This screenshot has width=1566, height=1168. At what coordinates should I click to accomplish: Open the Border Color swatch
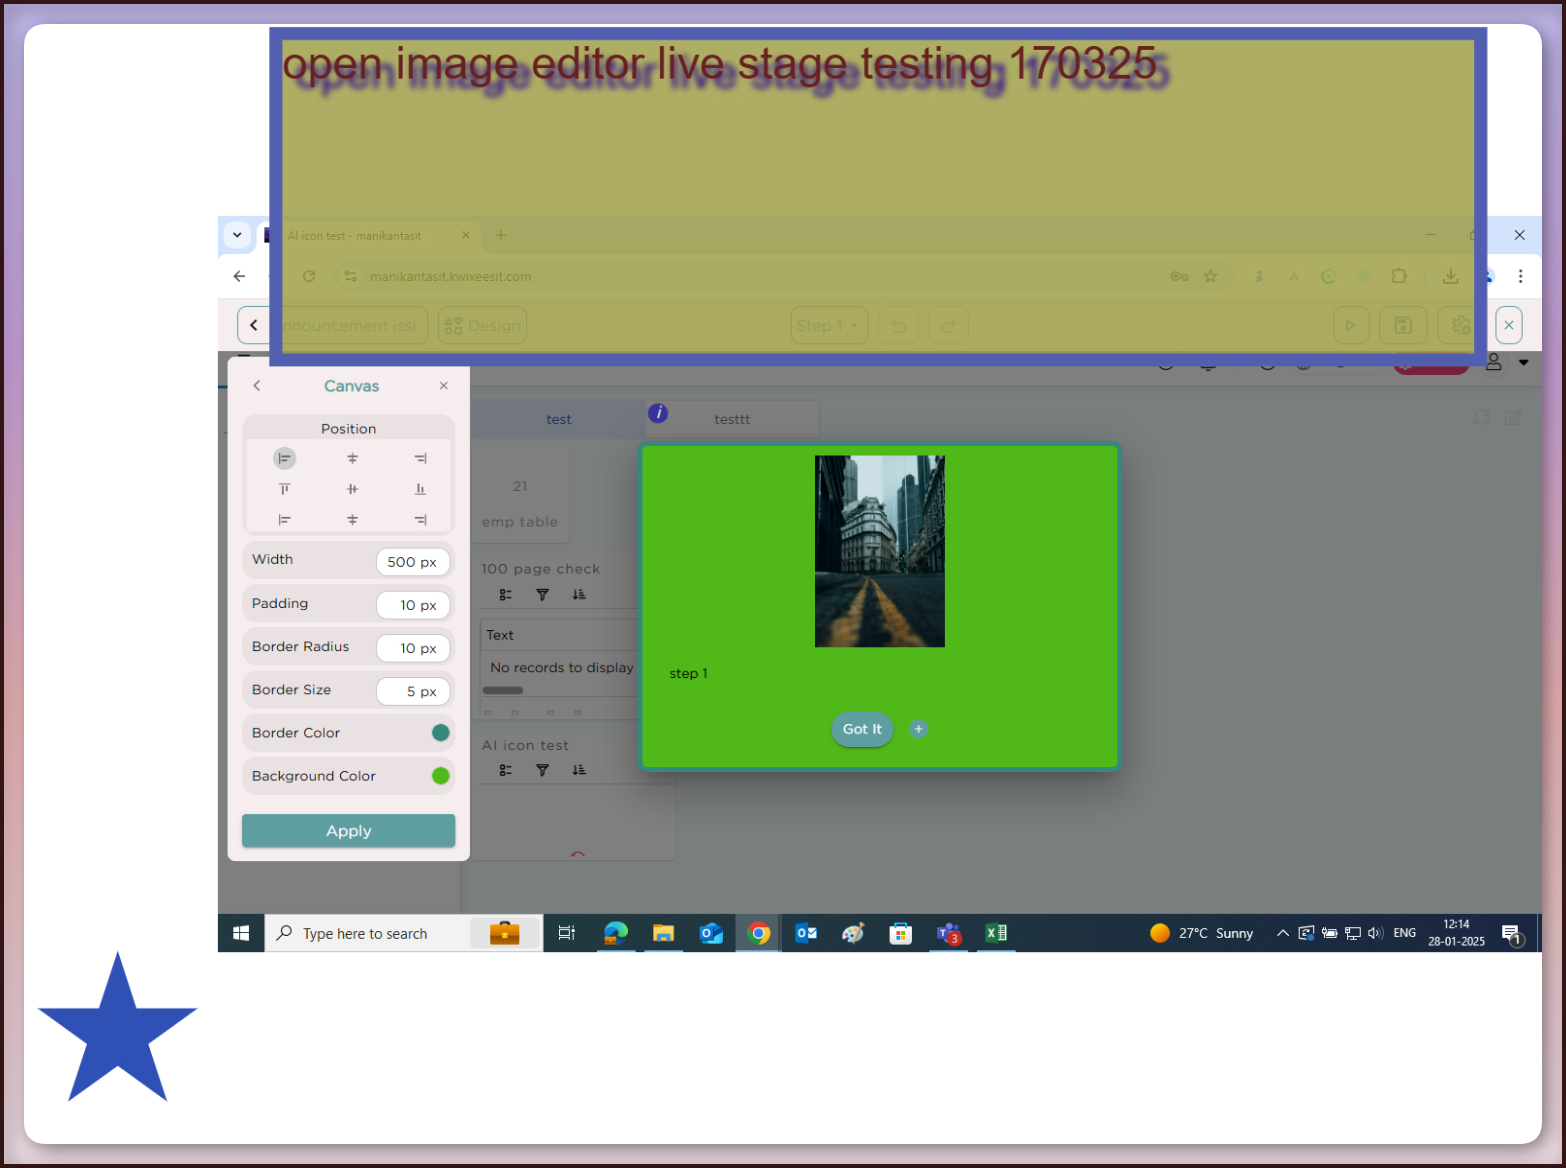point(440,733)
